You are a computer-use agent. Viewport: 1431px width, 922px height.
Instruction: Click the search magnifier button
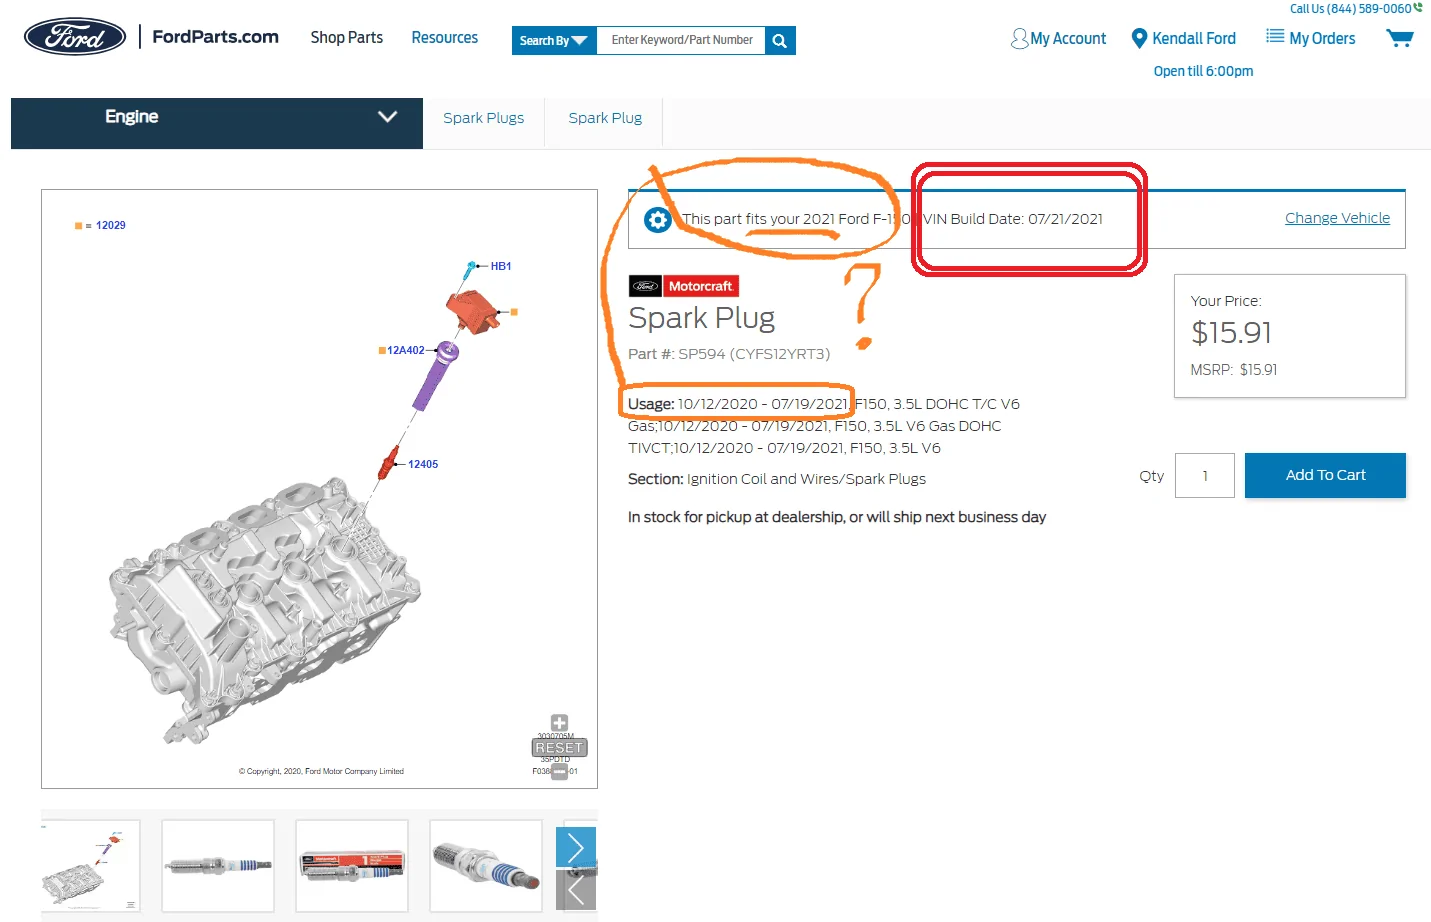[780, 41]
